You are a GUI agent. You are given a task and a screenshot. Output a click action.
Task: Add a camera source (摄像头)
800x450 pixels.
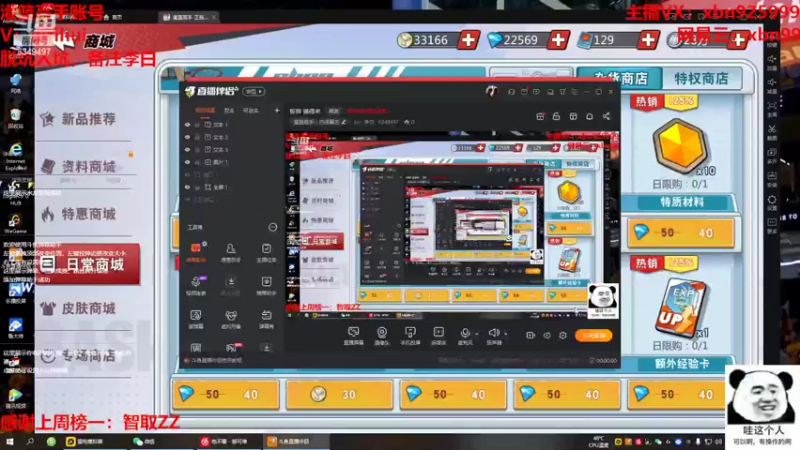coord(382,335)
